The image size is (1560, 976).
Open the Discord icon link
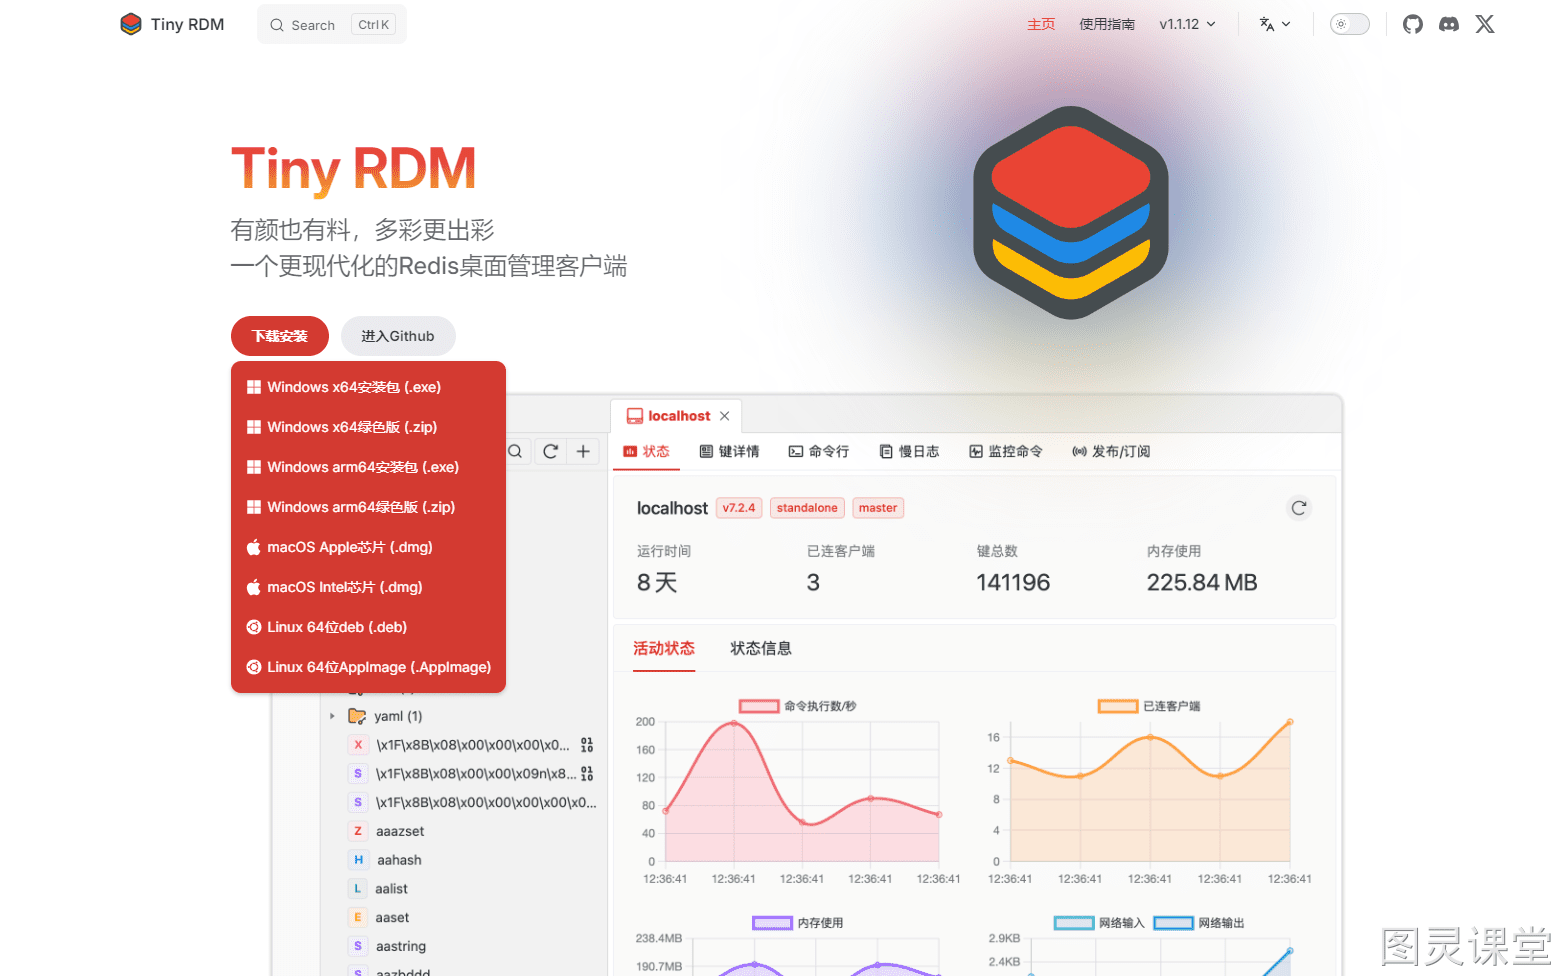point(1448,24)
